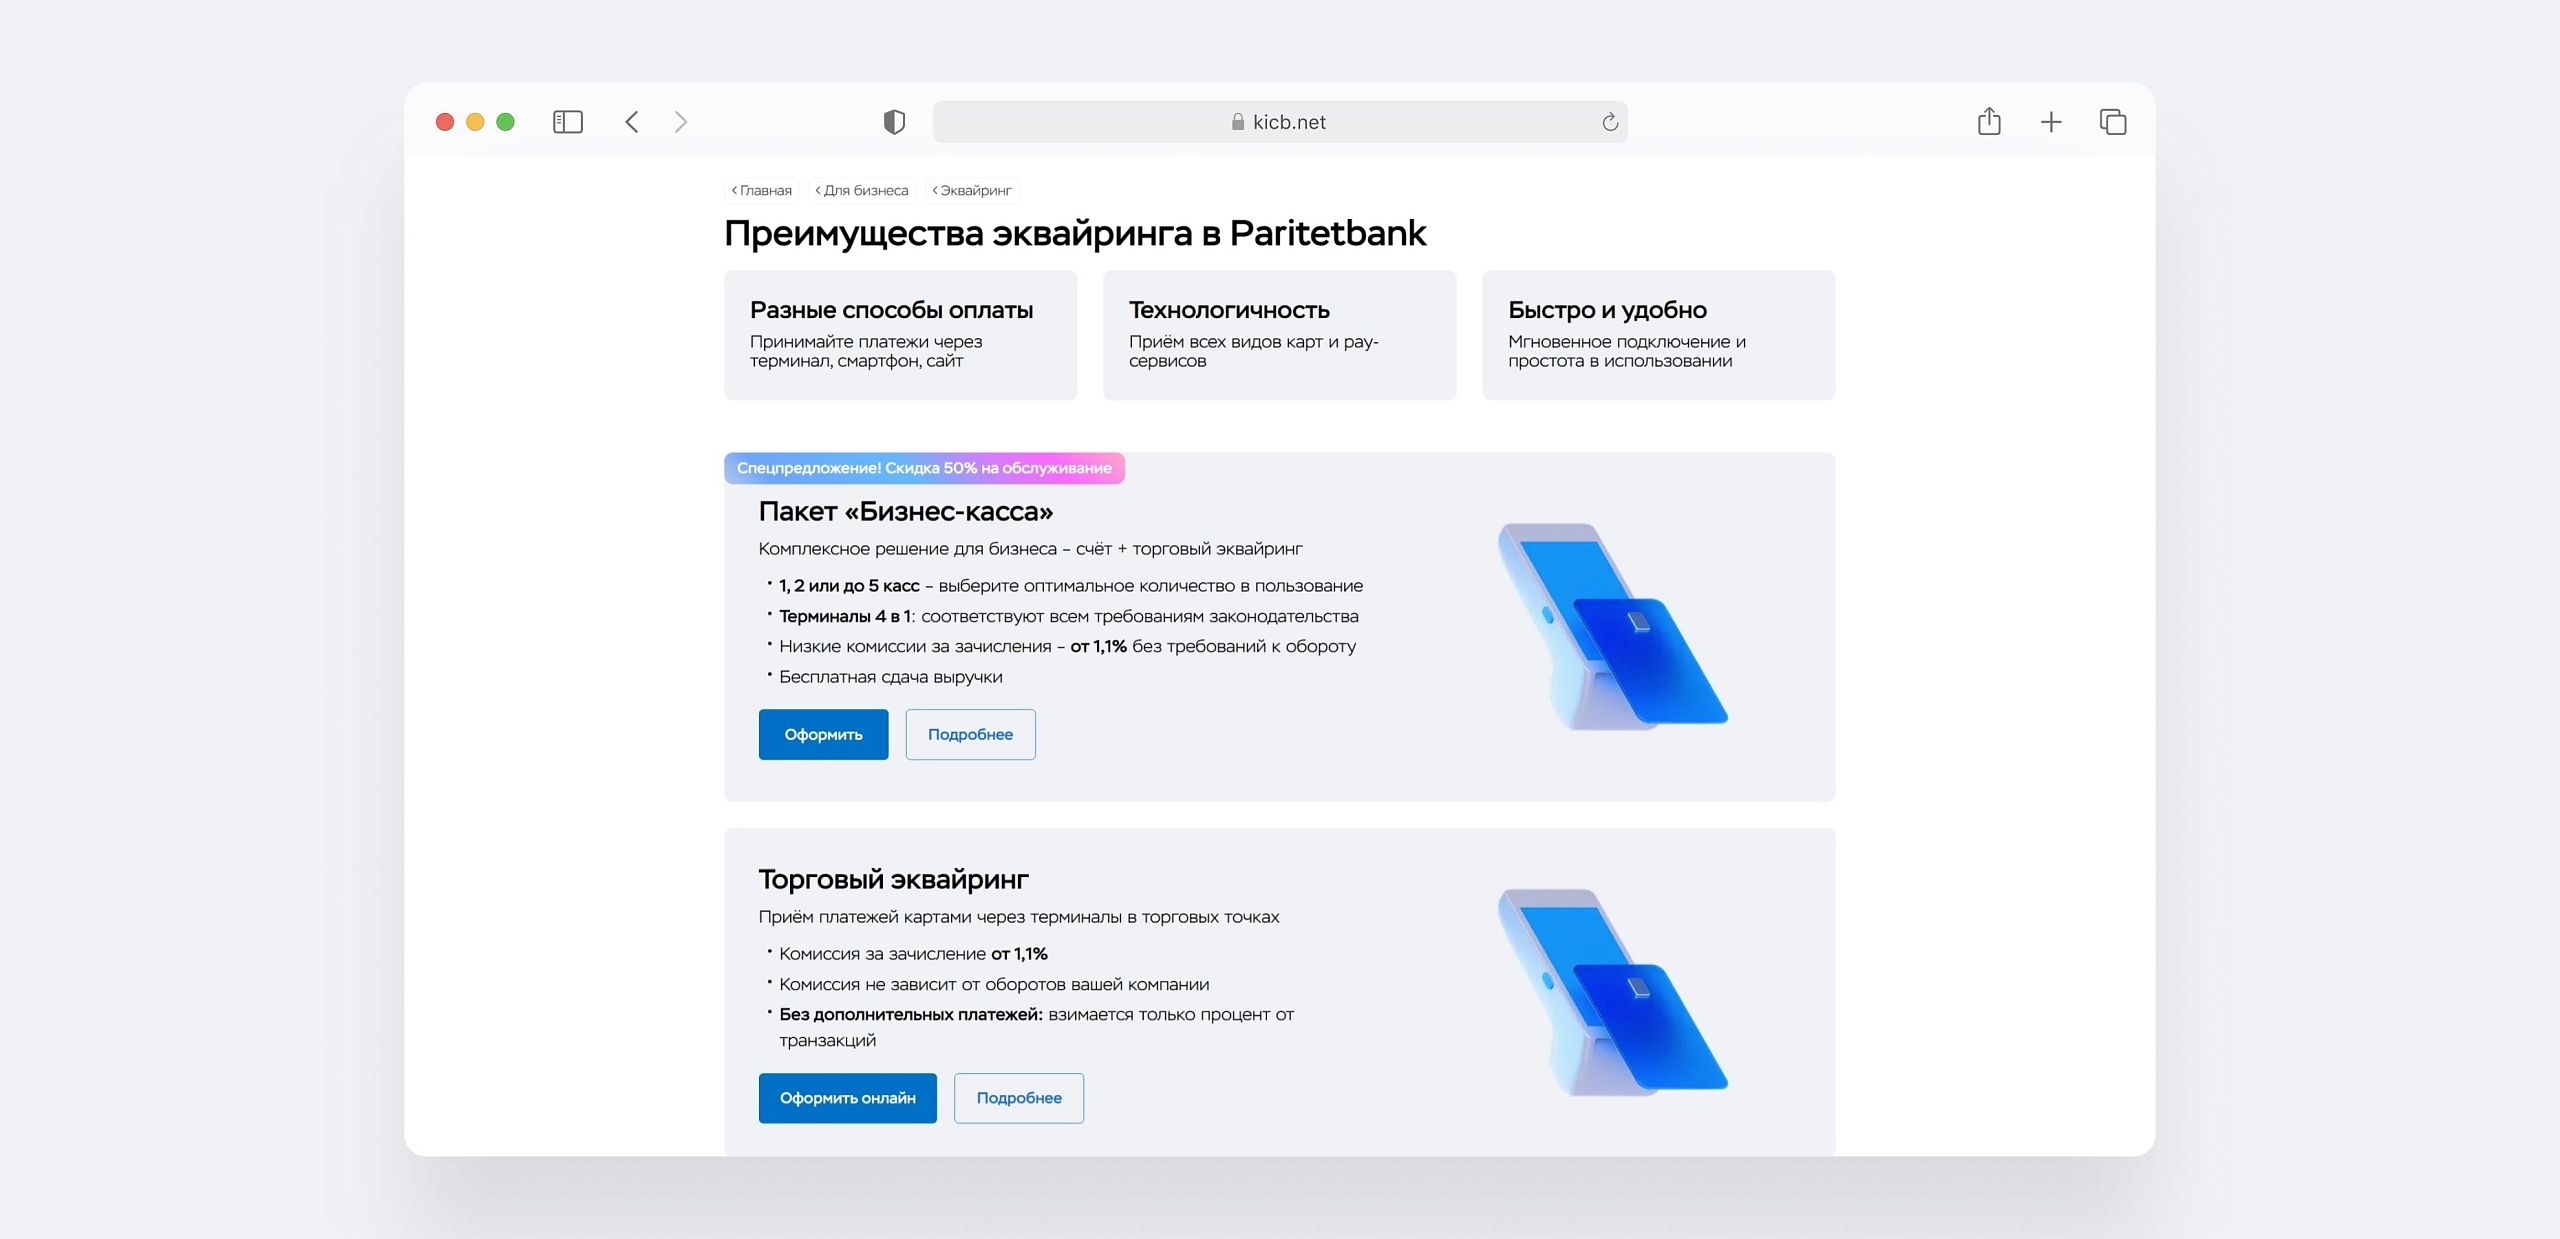
Task: Click Подробнее under Пакет Бизнес-касса
Action: [x=969, y=734]
